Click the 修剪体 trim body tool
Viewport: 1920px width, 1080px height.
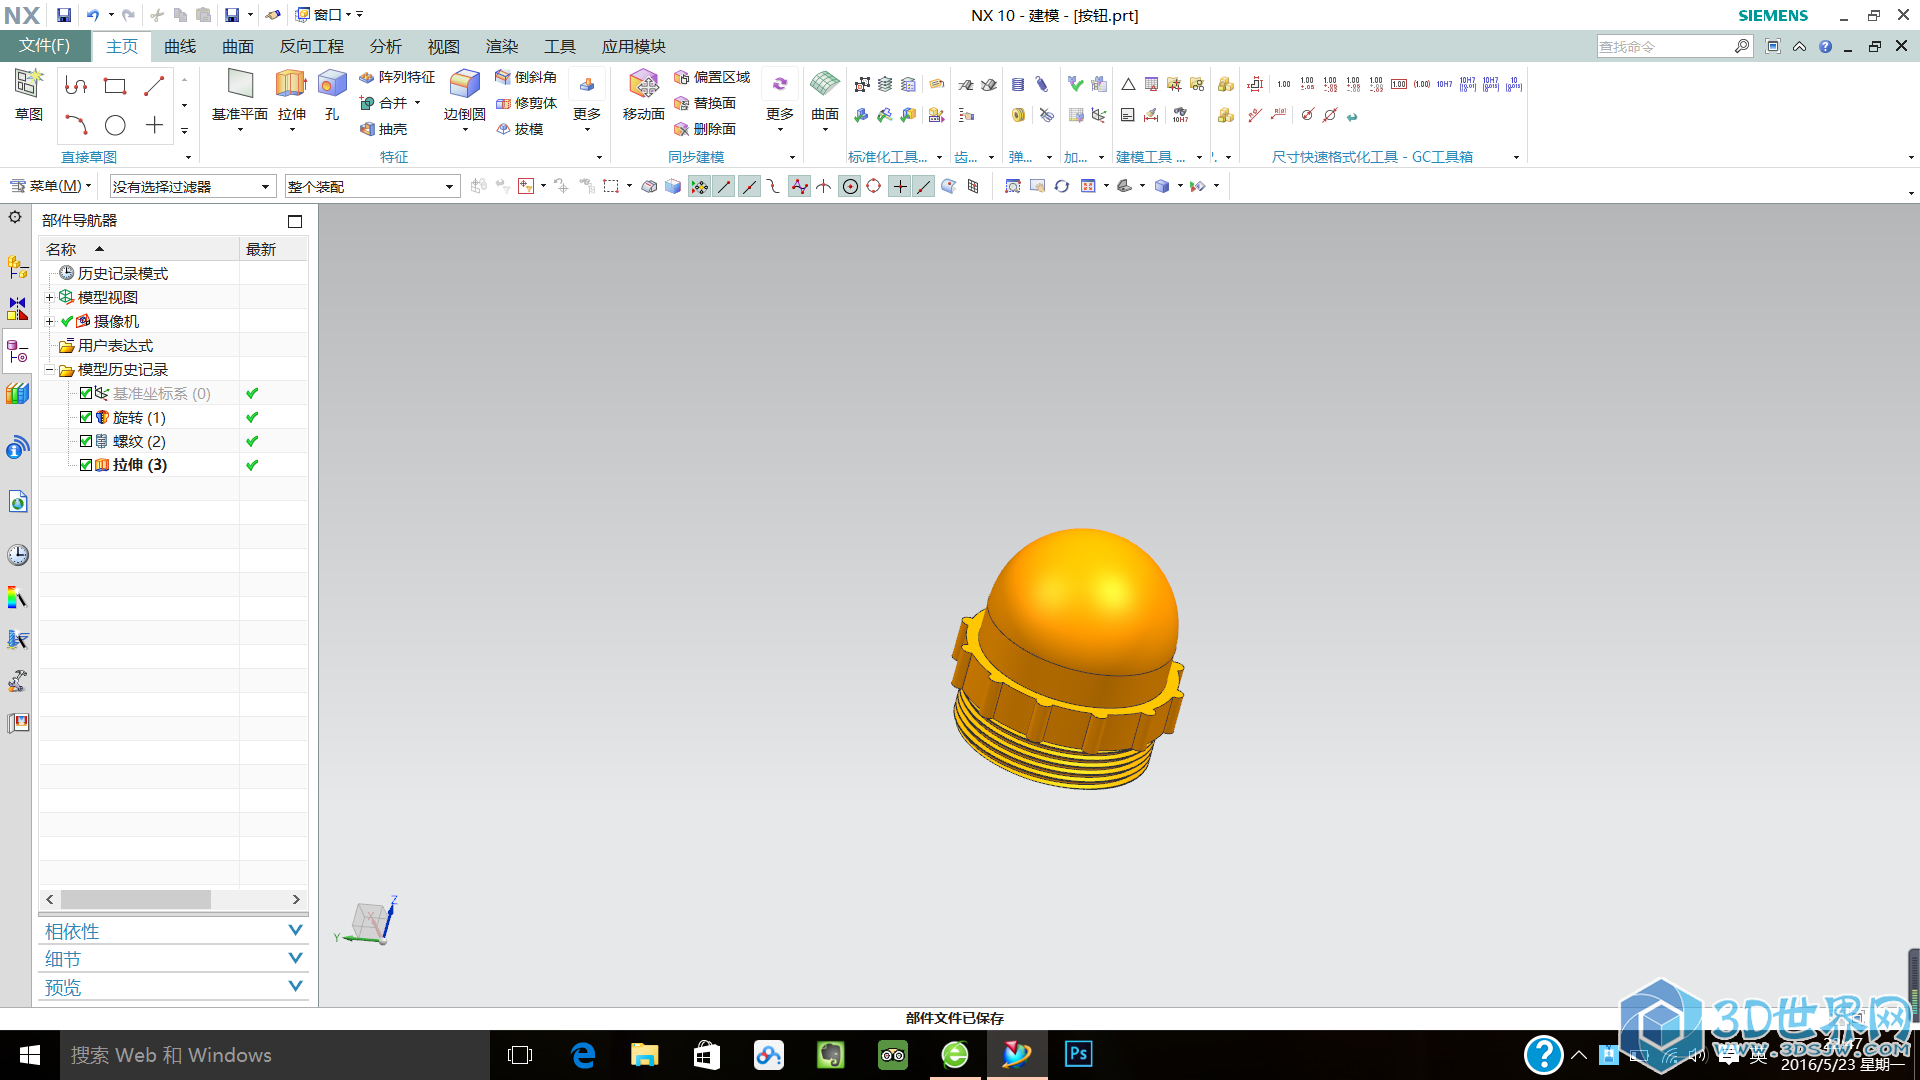(526, 103)
